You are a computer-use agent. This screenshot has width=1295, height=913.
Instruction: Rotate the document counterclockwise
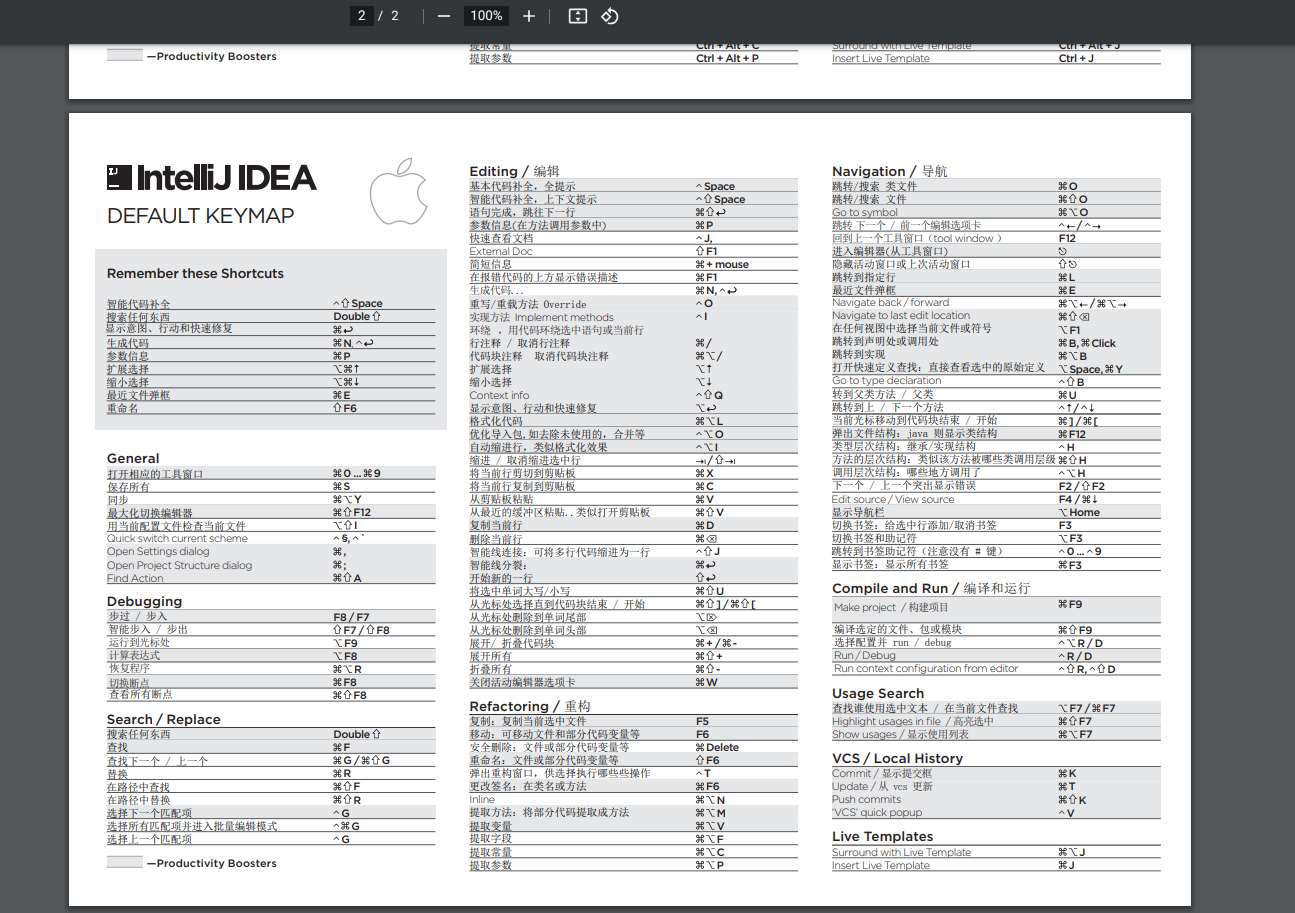(x=610, y=16)
